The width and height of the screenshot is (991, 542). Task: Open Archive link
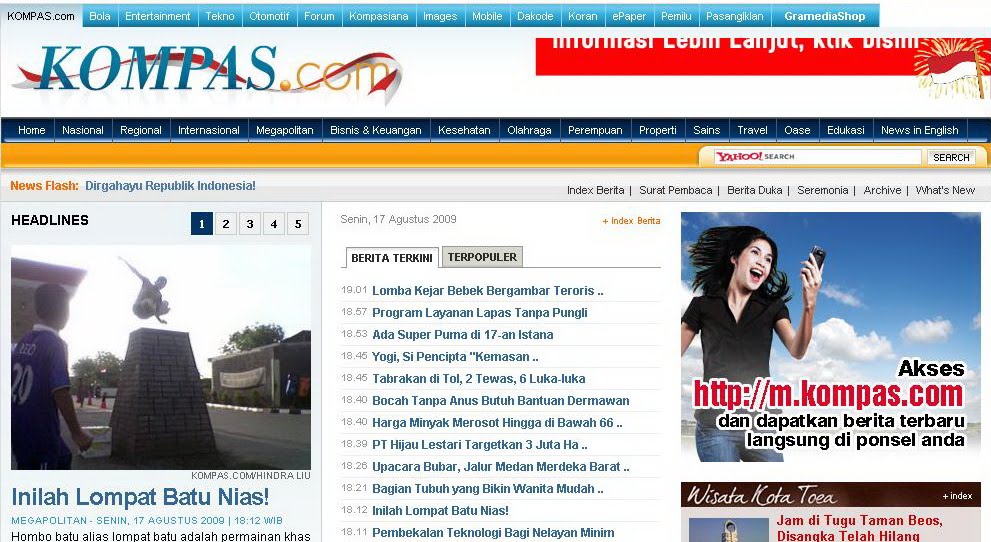coord(882,190)
